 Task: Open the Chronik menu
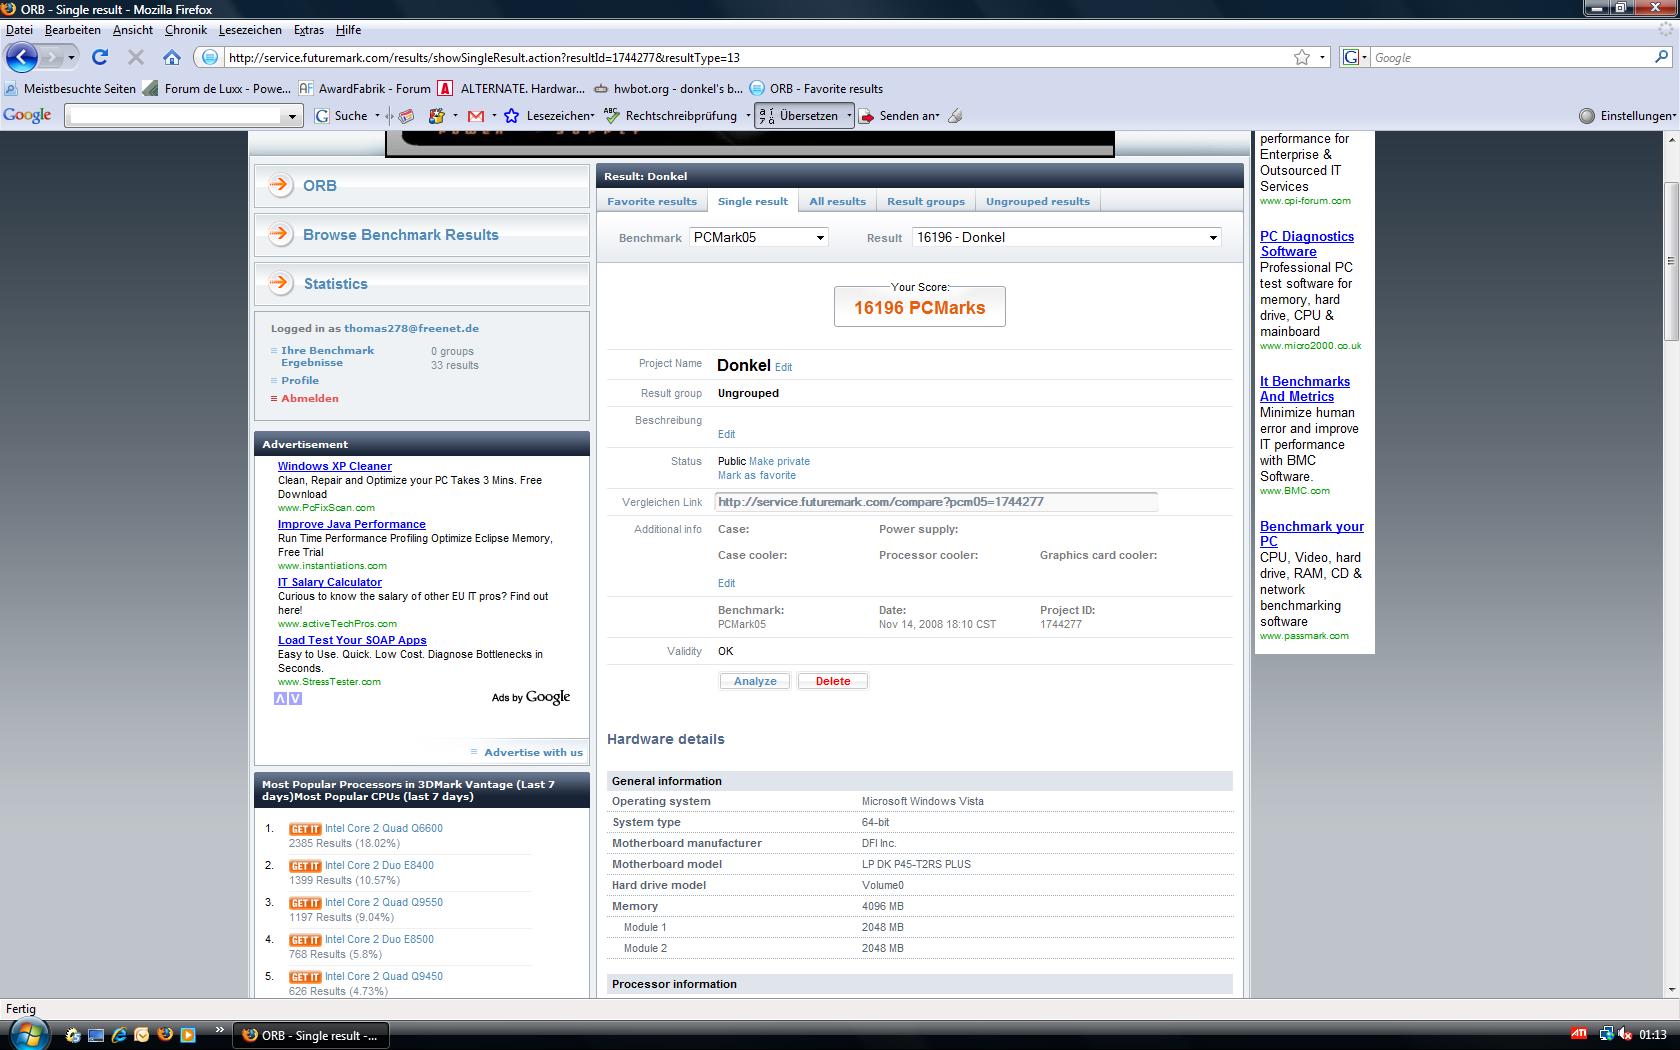pos(186,30)
